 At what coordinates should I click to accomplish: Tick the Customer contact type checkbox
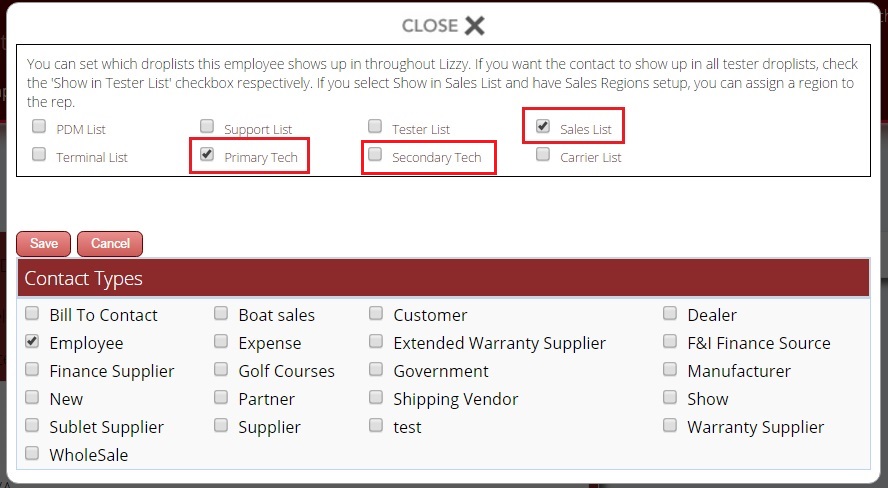click(x=376, y=314)
